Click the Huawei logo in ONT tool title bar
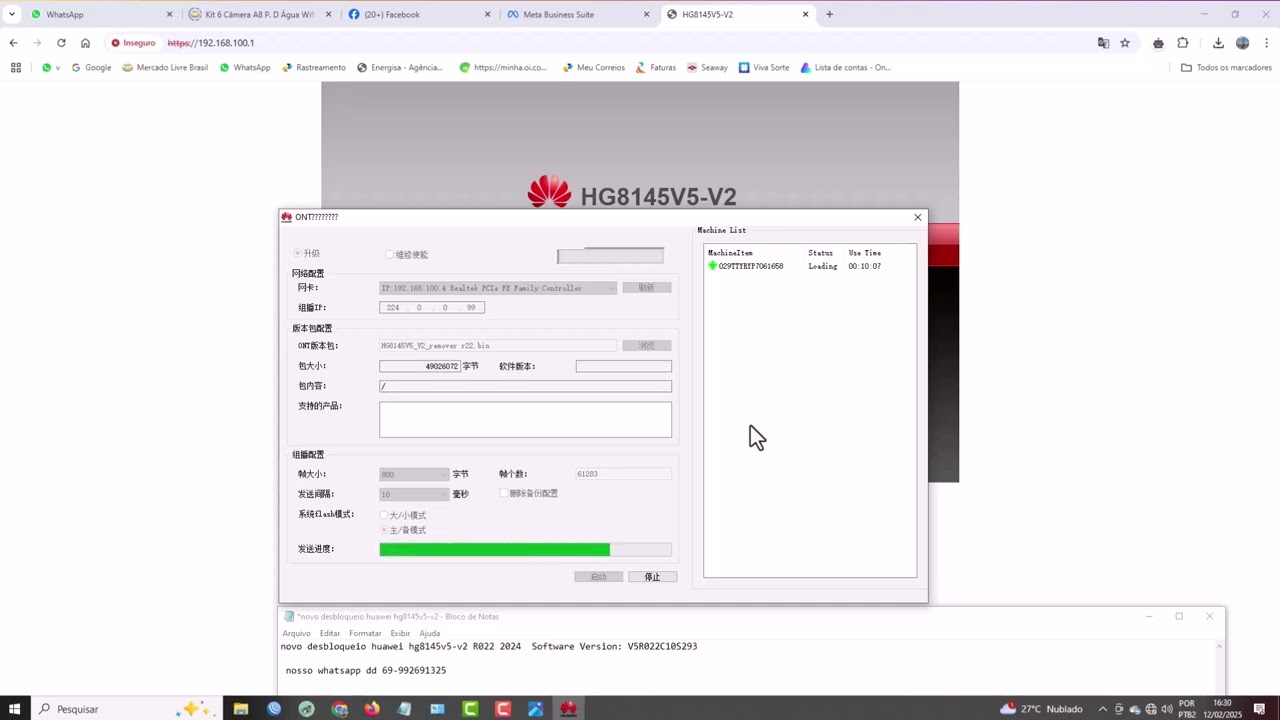 pos(286,217)
